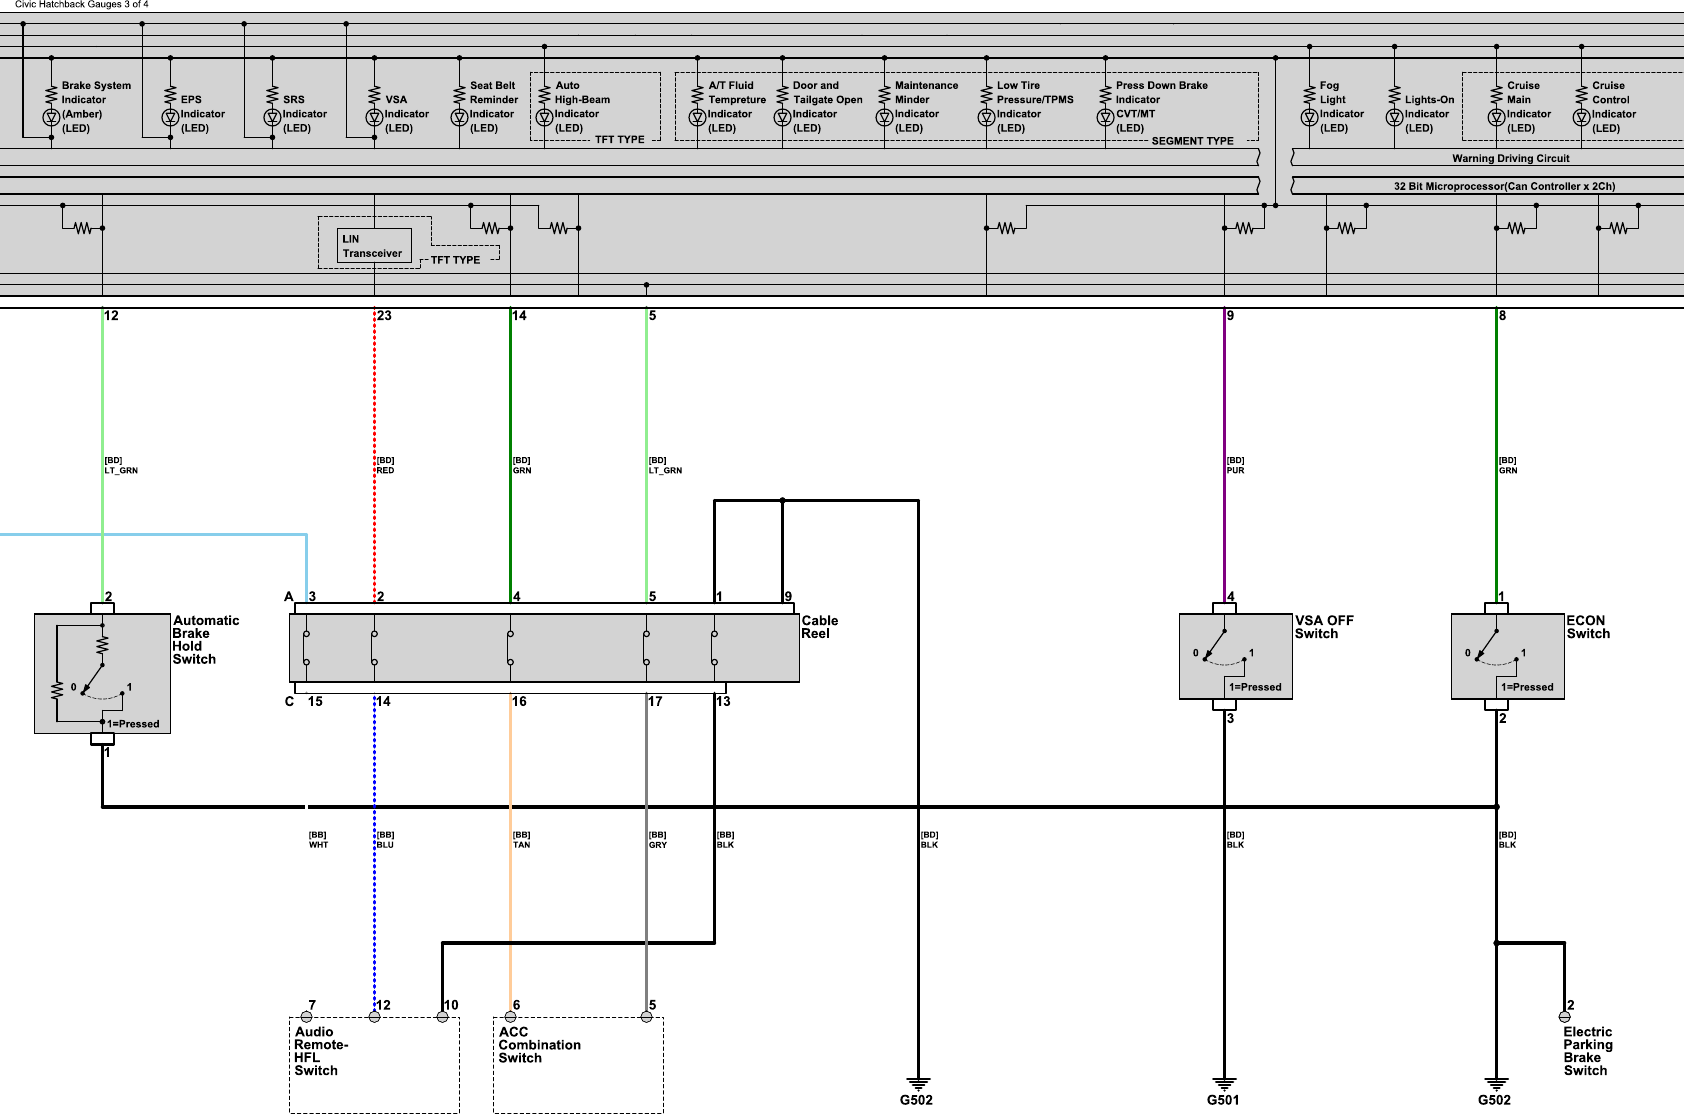Click the EPS Indicator LED symbol

(170, 117)
